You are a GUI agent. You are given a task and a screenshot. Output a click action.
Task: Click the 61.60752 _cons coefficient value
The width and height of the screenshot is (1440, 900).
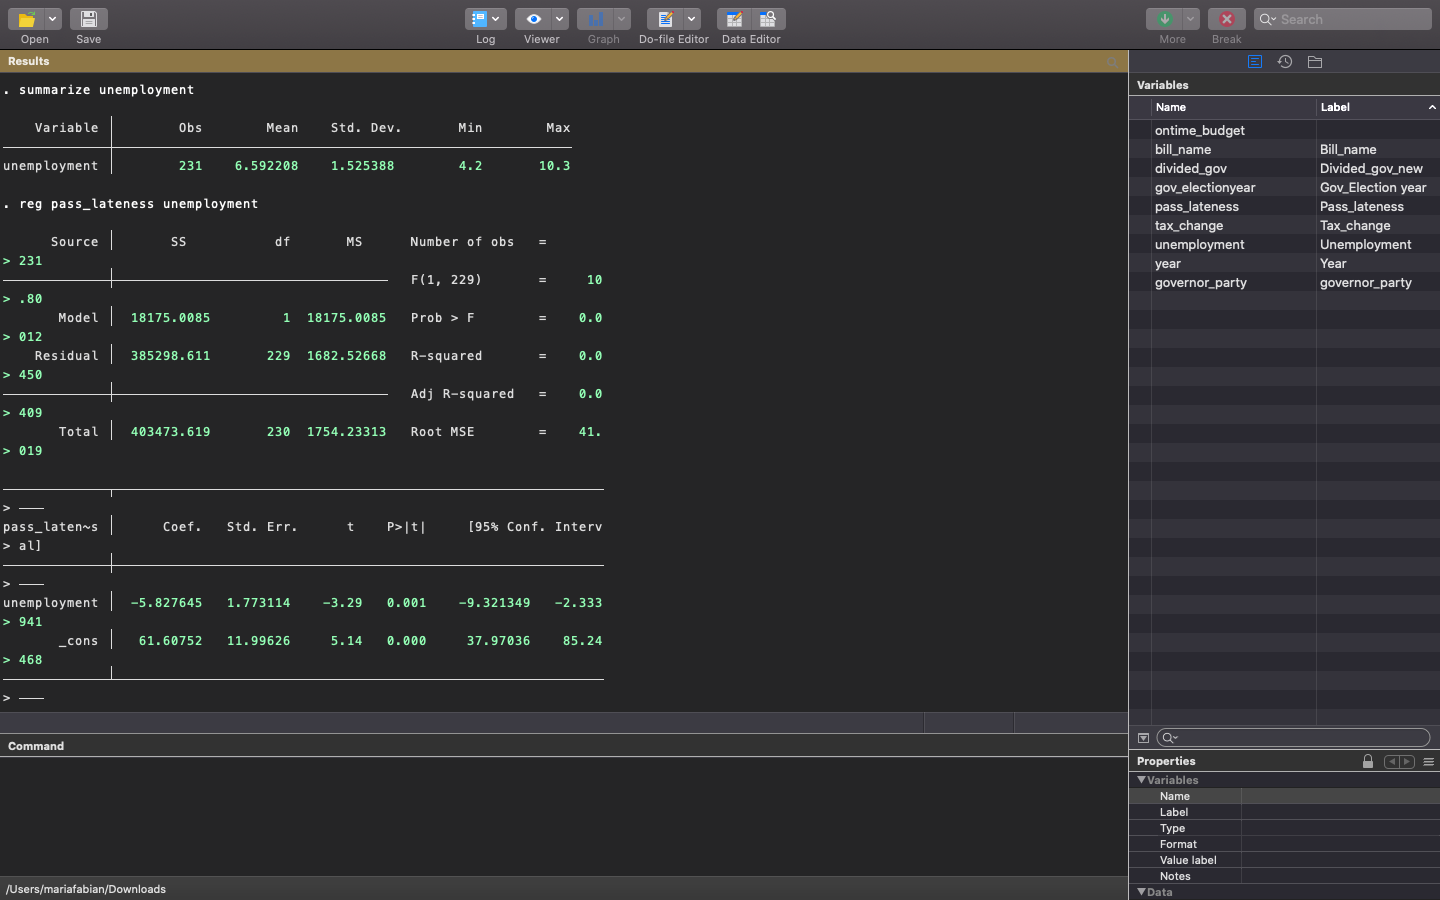coord(171,641)
